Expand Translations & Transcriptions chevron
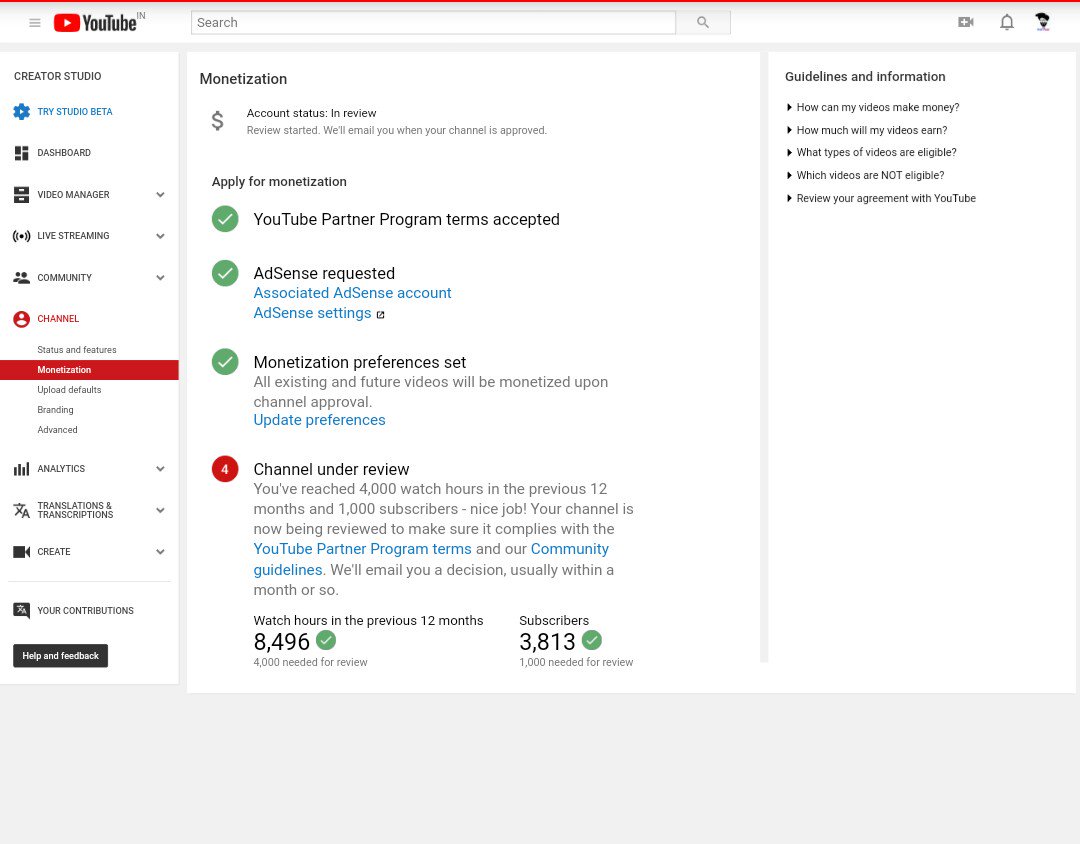This screenshot has width=1080, height=844. pos(160,511)
